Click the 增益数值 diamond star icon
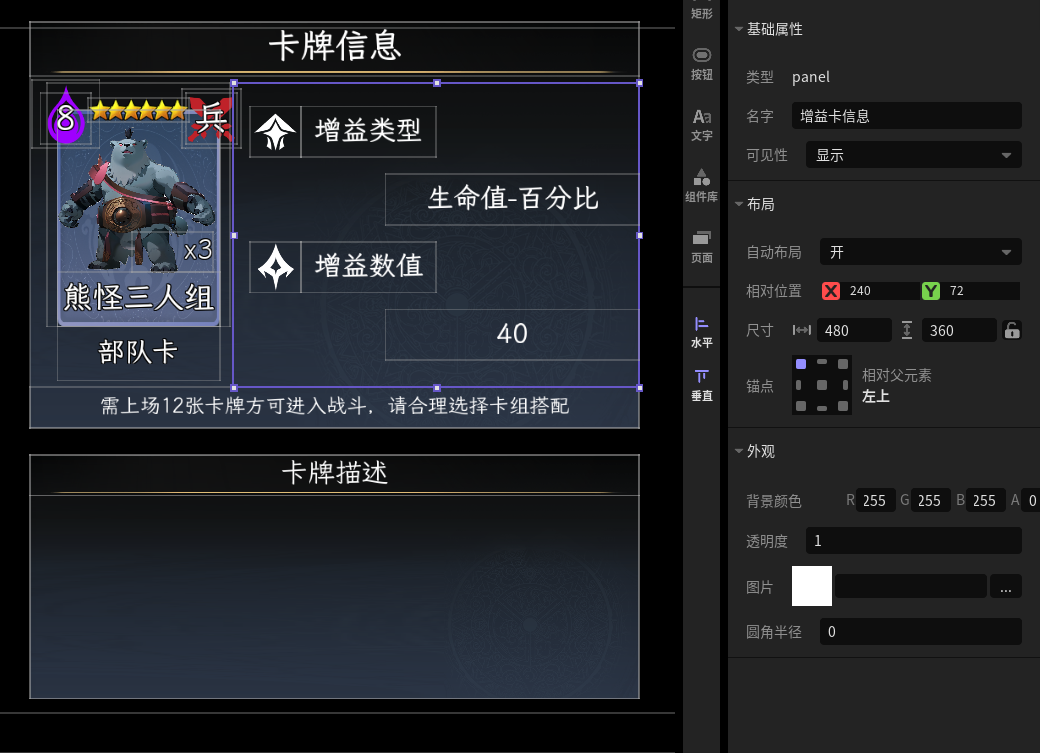The width and height of the screenshot is (1040, 753). (x=275, y=267)
